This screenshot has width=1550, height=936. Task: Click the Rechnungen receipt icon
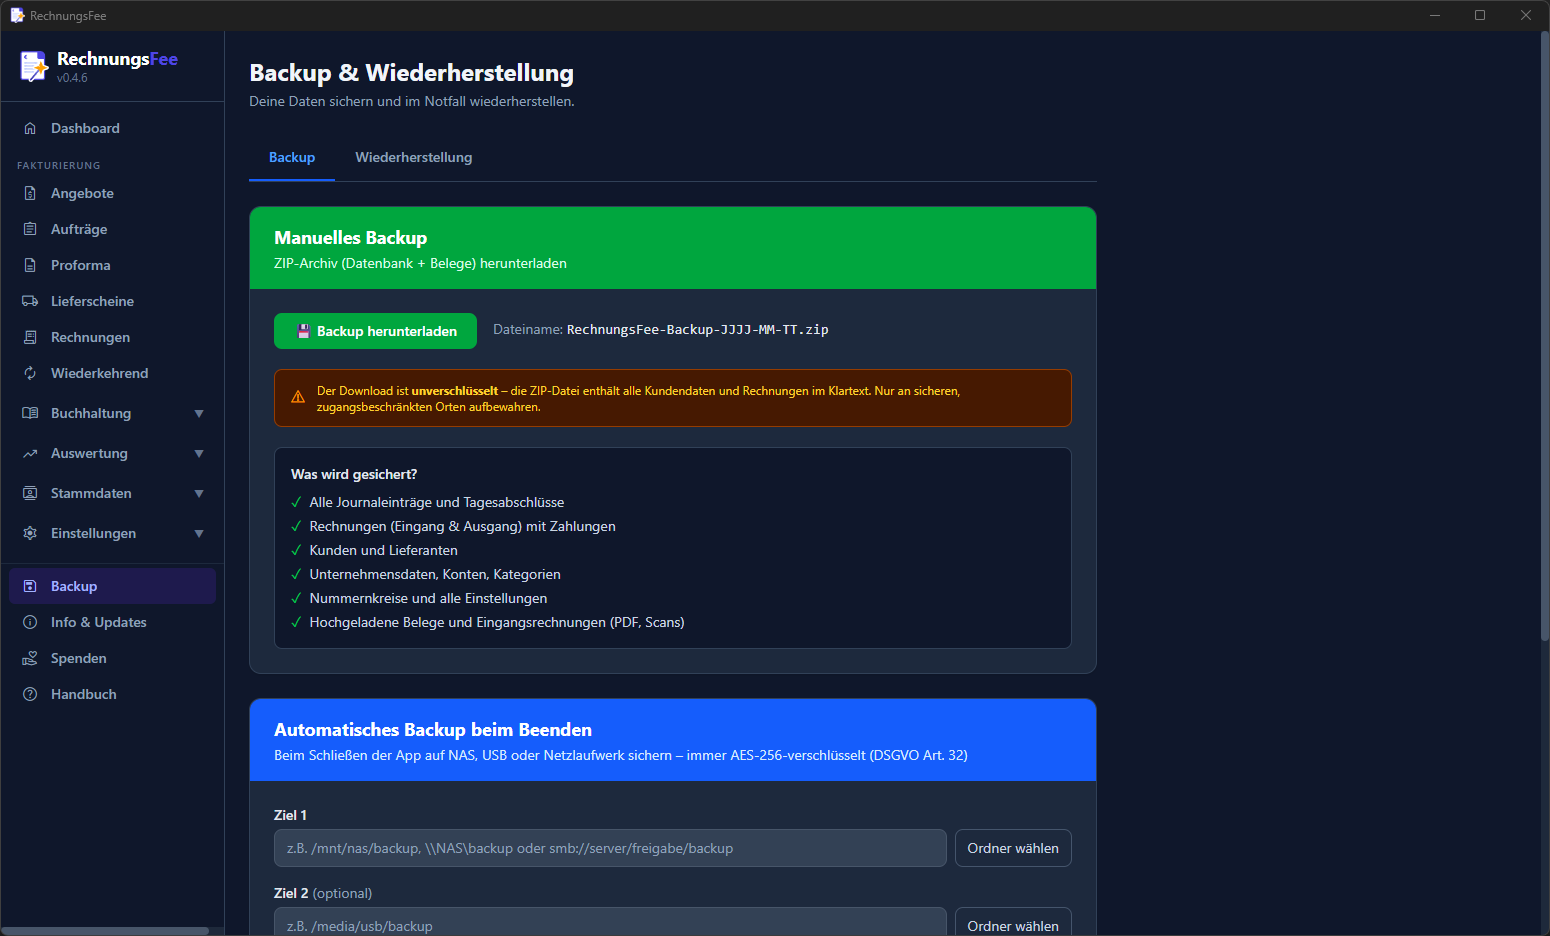(30, 337)
